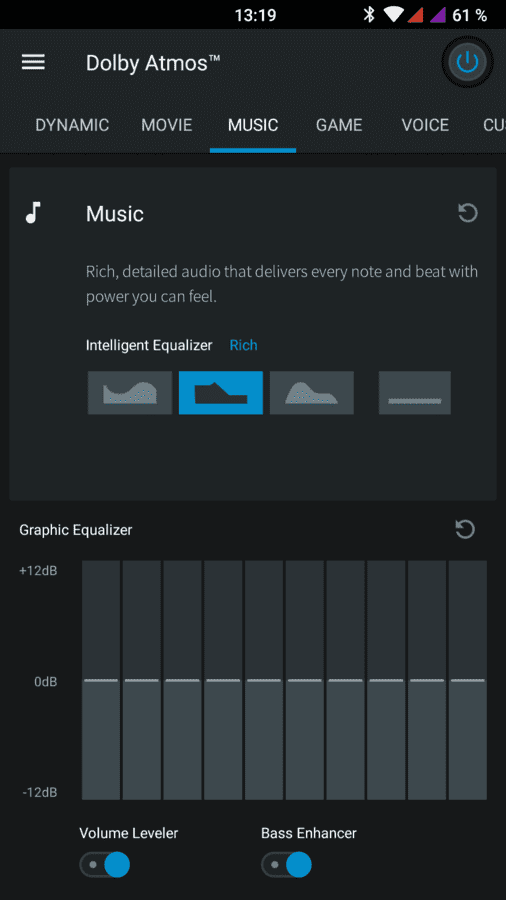Click the Intelligent Equalizer label
506x900 pixels.
click(149, 345)
